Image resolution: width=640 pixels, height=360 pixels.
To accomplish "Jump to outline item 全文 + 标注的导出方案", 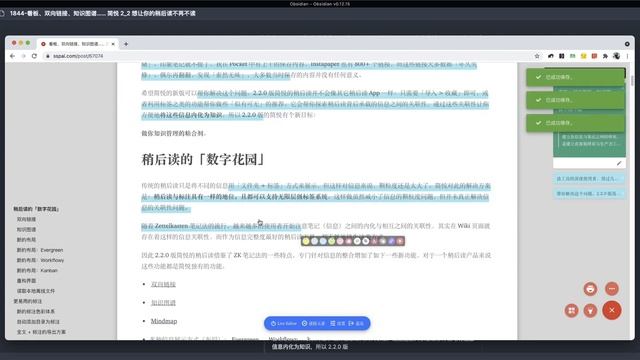I will [x=41, y=332].
